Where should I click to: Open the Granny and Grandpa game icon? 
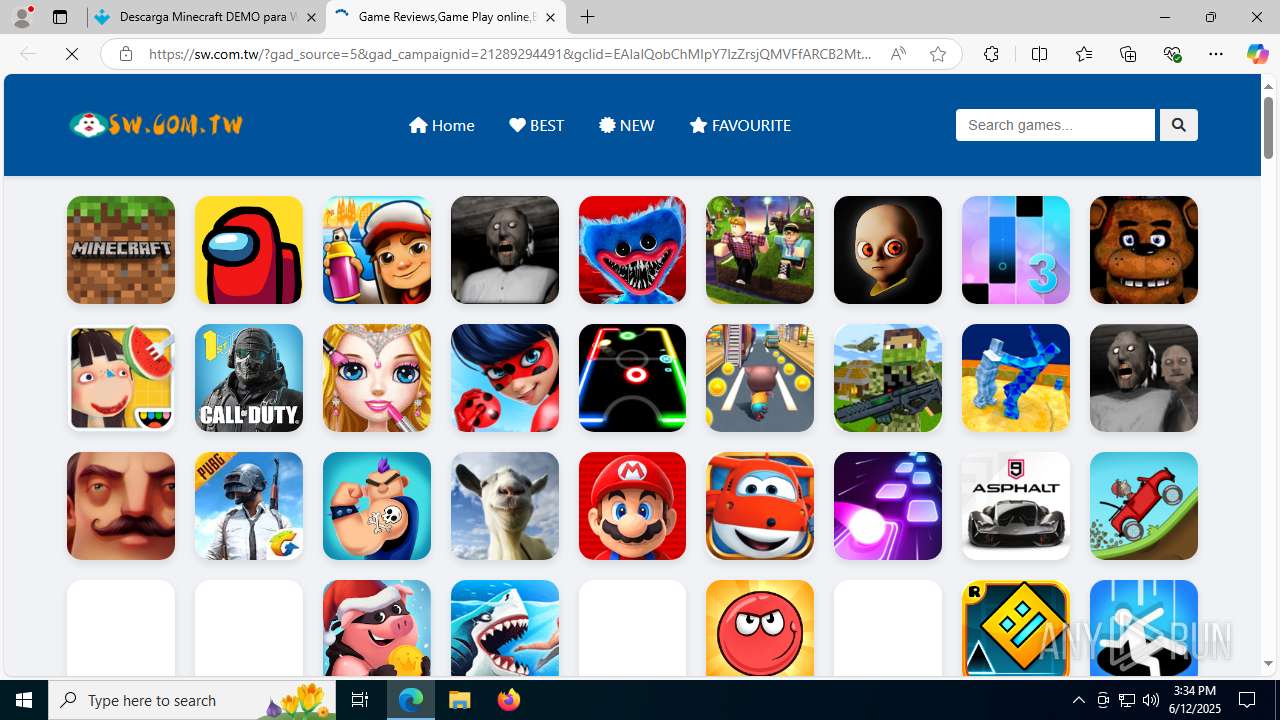[x=1144, y=378]
